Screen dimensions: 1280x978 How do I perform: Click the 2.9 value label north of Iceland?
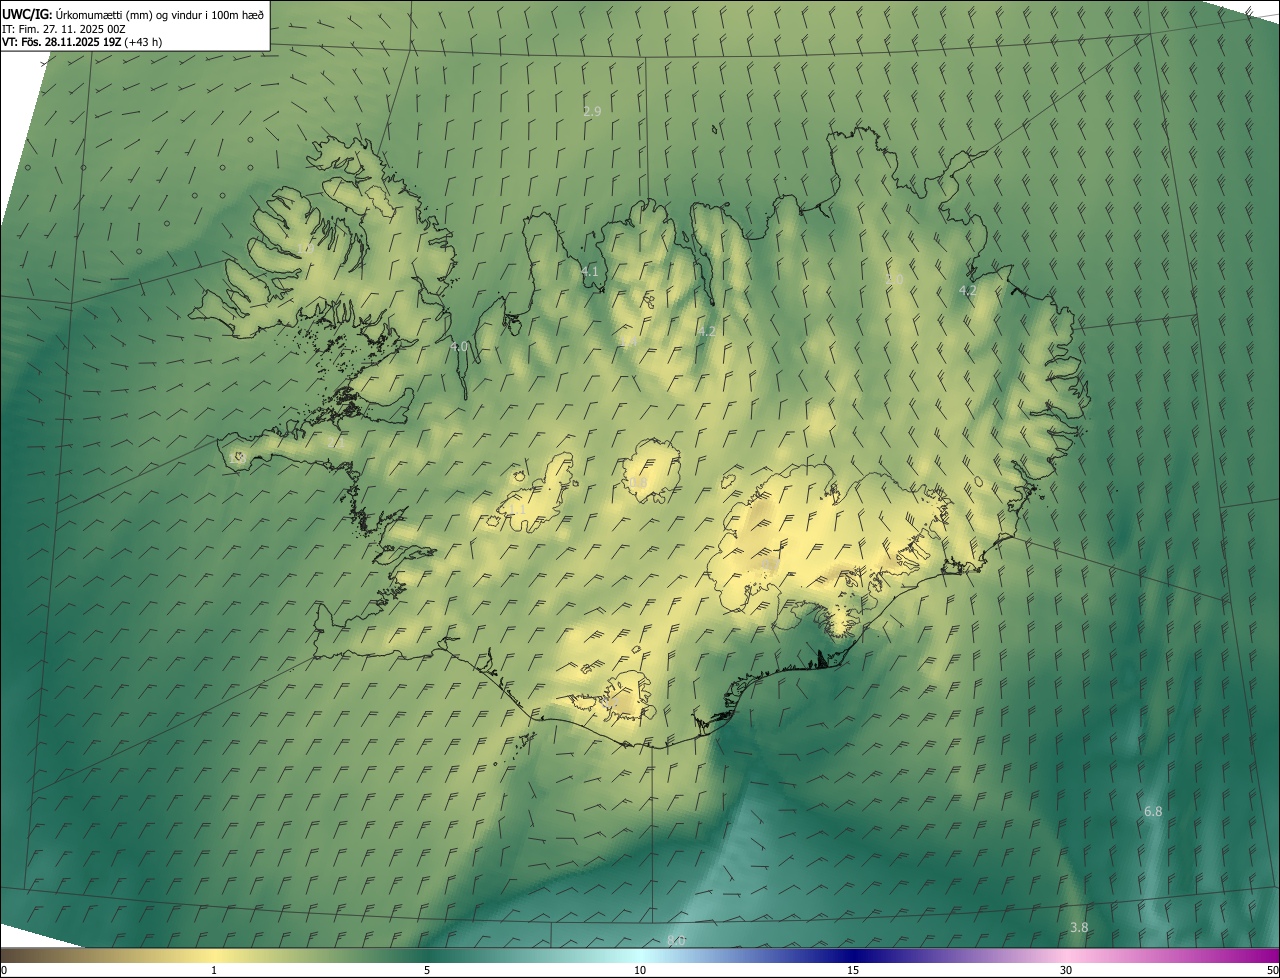(592, 111)
